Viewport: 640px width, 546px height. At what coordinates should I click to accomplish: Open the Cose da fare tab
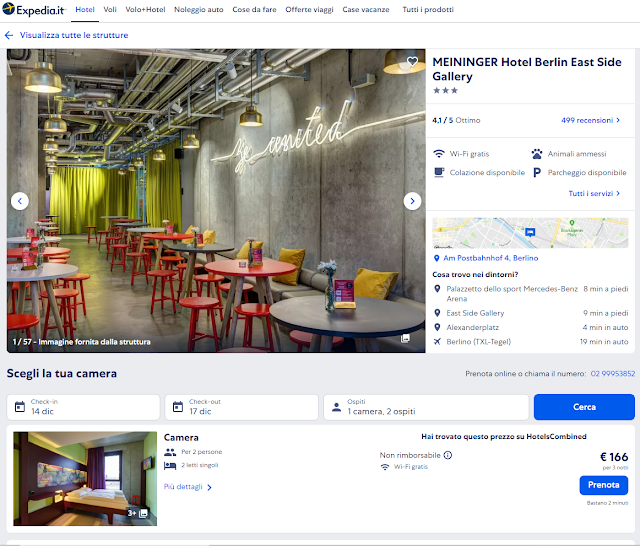click(254, 9)
